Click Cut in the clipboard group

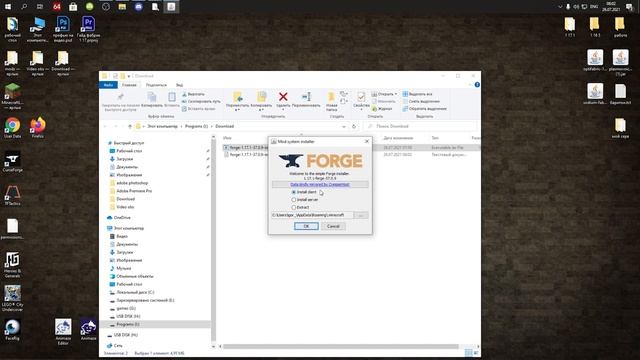click(193, 94)
